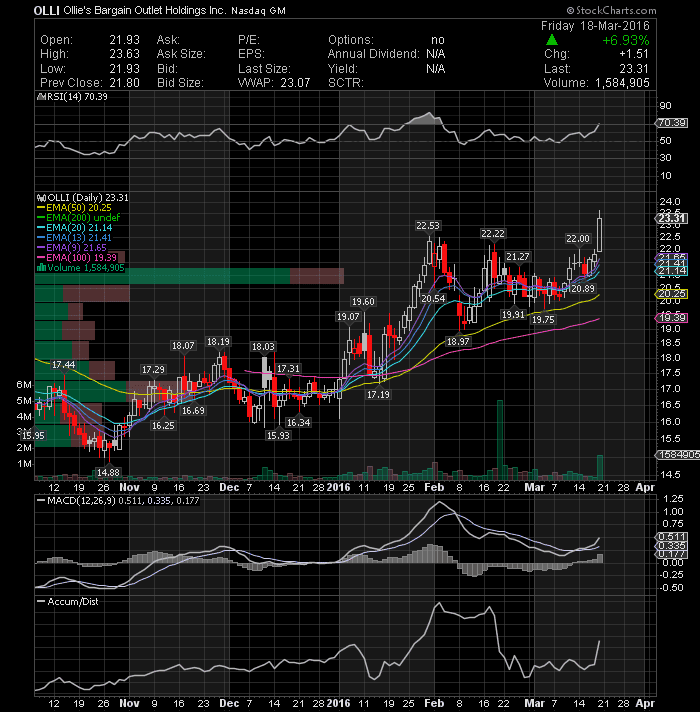Click the RSI(14) 70.39 indicator label
700x712 pixels.
point(73,97)
